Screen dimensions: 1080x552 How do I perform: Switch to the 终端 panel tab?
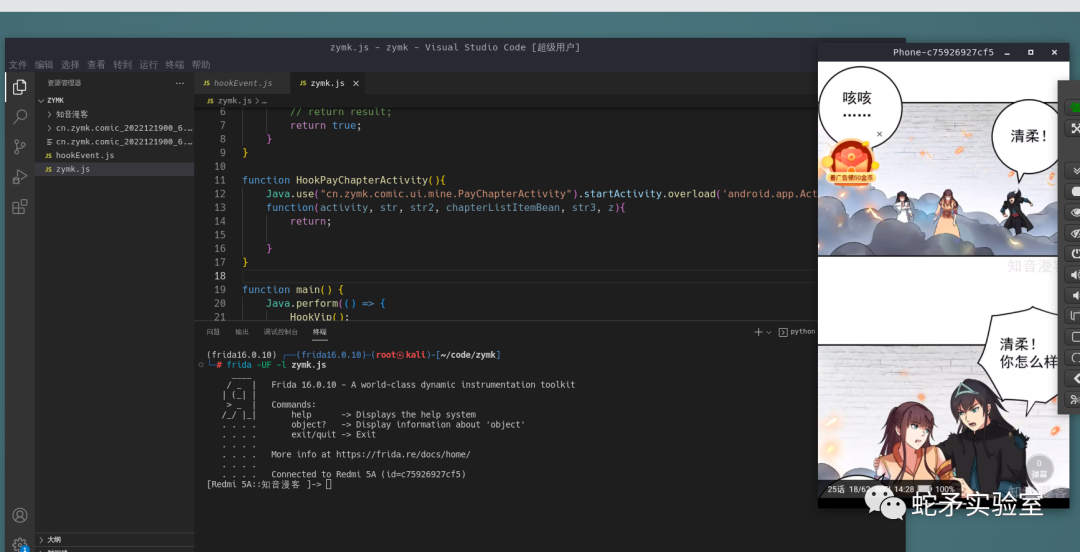320,332
